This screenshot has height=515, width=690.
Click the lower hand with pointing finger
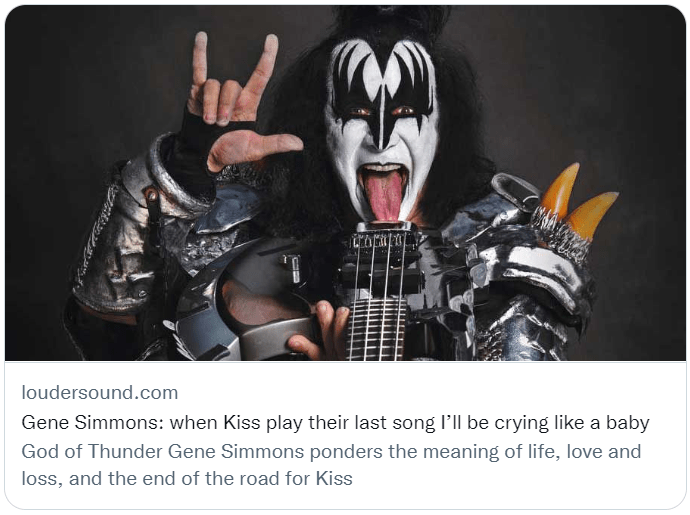(x=253, y=149)
